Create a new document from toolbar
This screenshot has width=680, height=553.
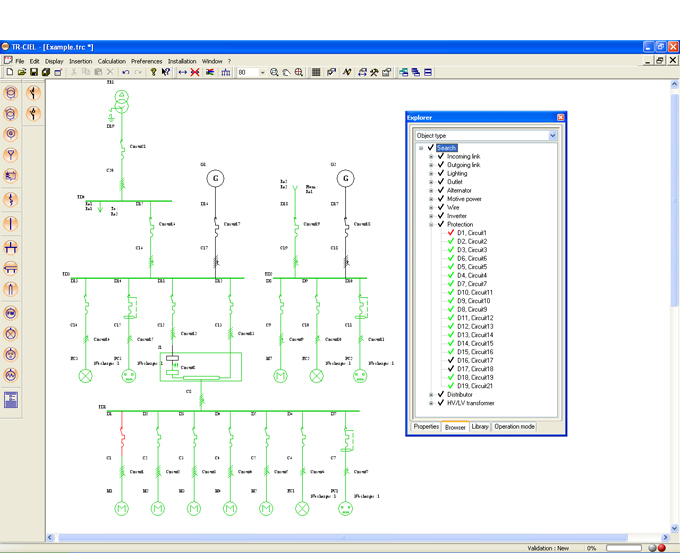(x=10, y=72)
